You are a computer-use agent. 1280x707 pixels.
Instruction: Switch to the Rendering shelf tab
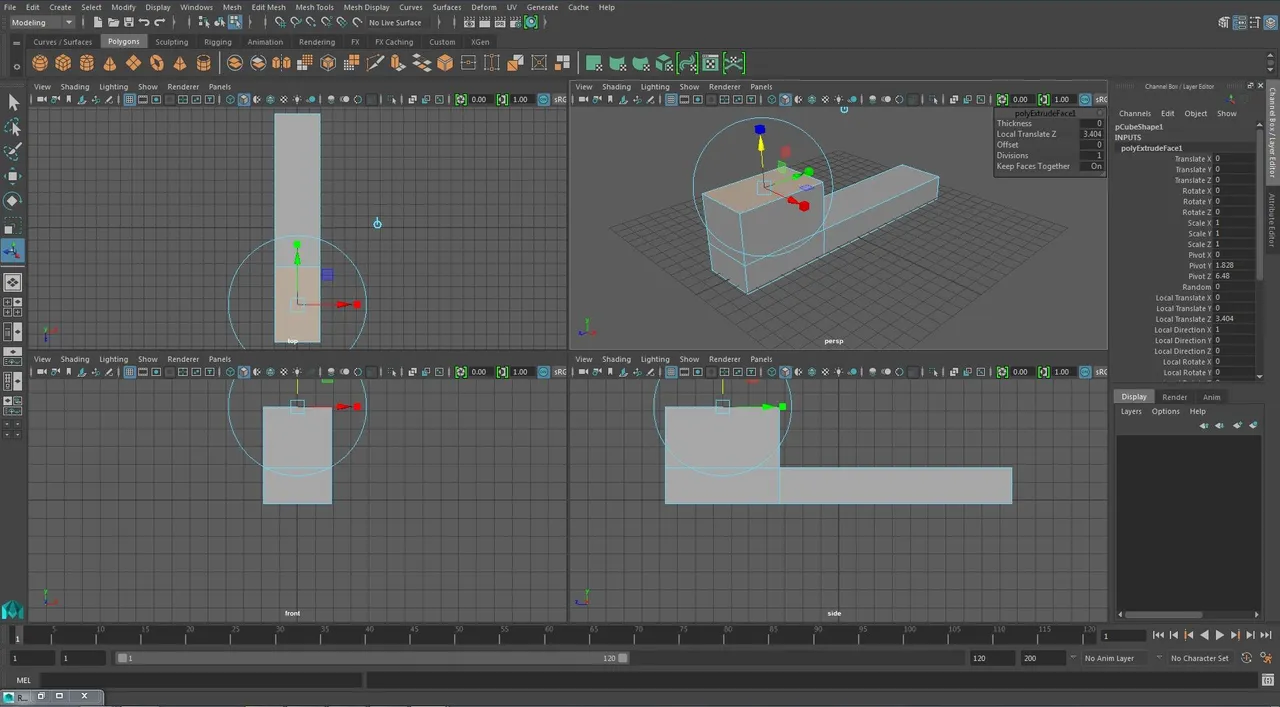pos(317,42)
